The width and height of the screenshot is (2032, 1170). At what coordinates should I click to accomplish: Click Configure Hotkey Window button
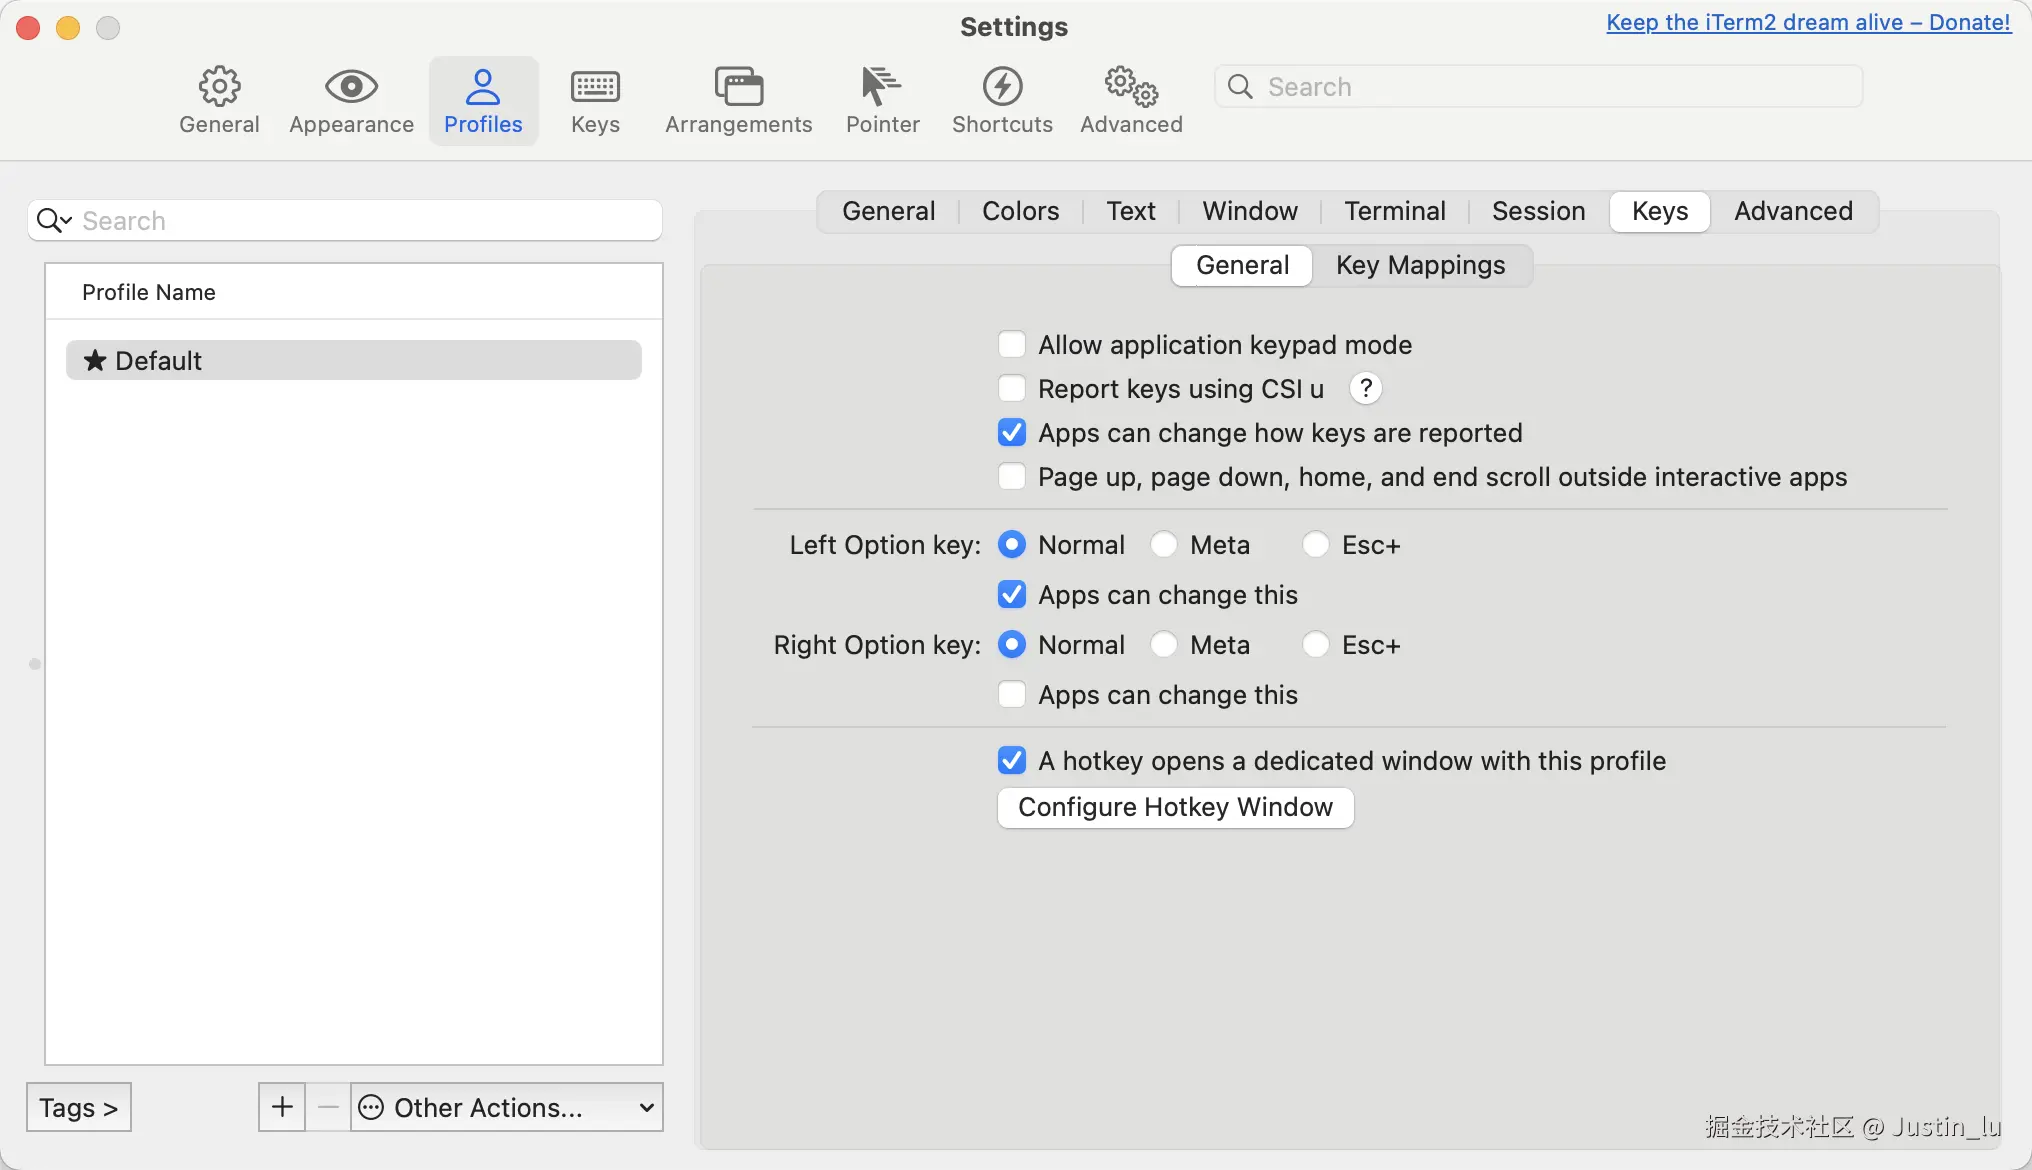[1175, 807]
